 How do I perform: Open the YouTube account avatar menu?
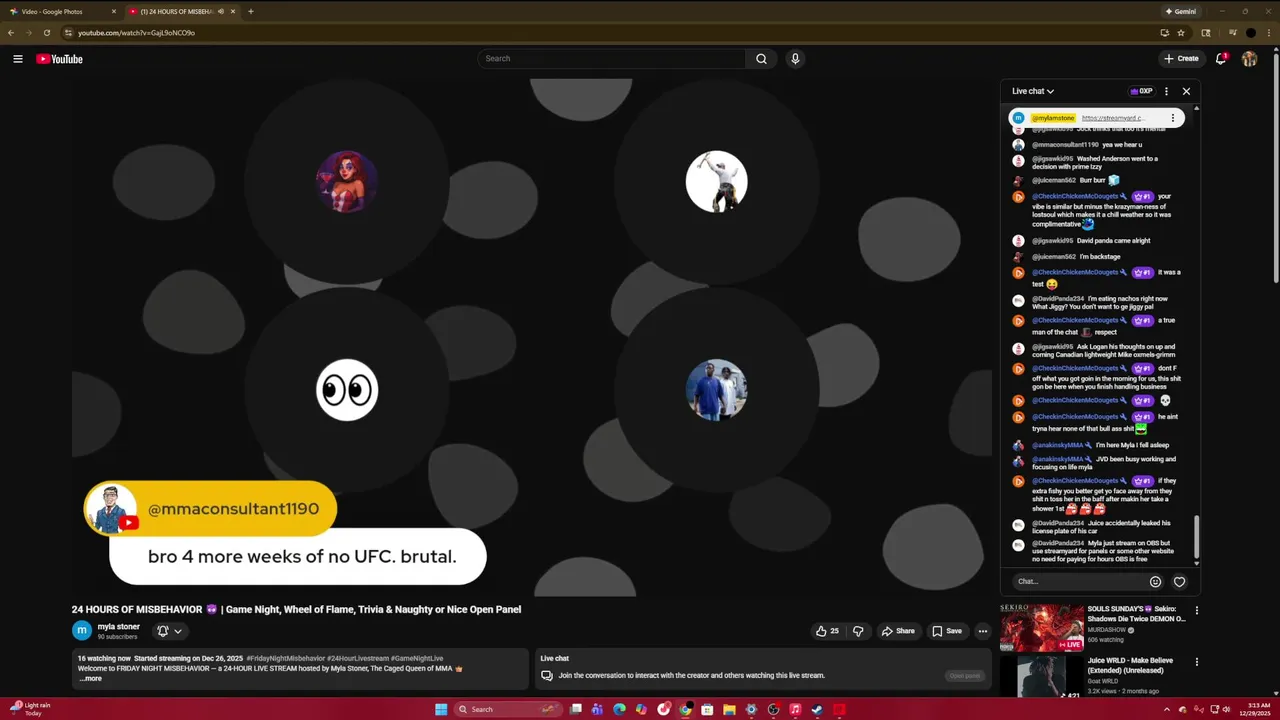(x=1249, y=59)
